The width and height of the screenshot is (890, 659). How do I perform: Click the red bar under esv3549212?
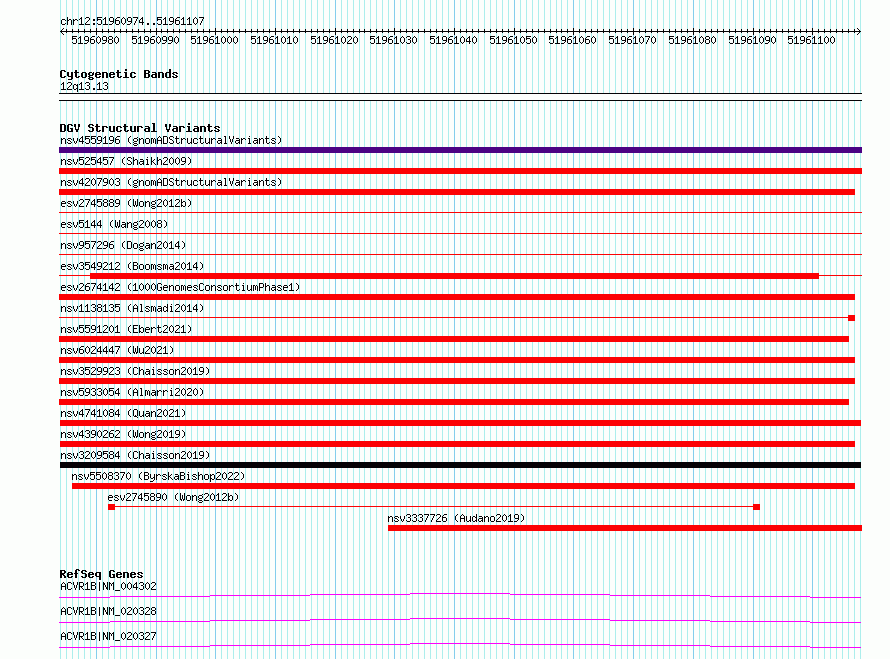pos(454,276)
